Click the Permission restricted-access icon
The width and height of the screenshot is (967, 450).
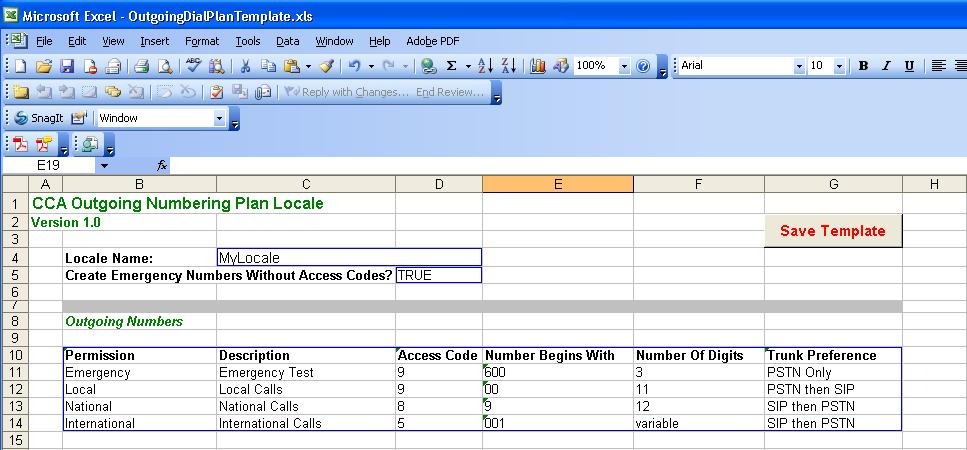(x=90, y=66)
